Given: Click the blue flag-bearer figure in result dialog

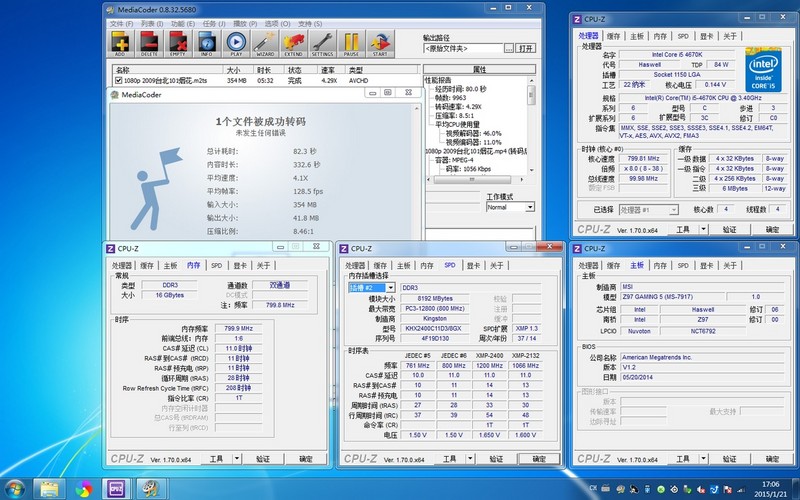Looking at the screenshot, I should (155, 189).
